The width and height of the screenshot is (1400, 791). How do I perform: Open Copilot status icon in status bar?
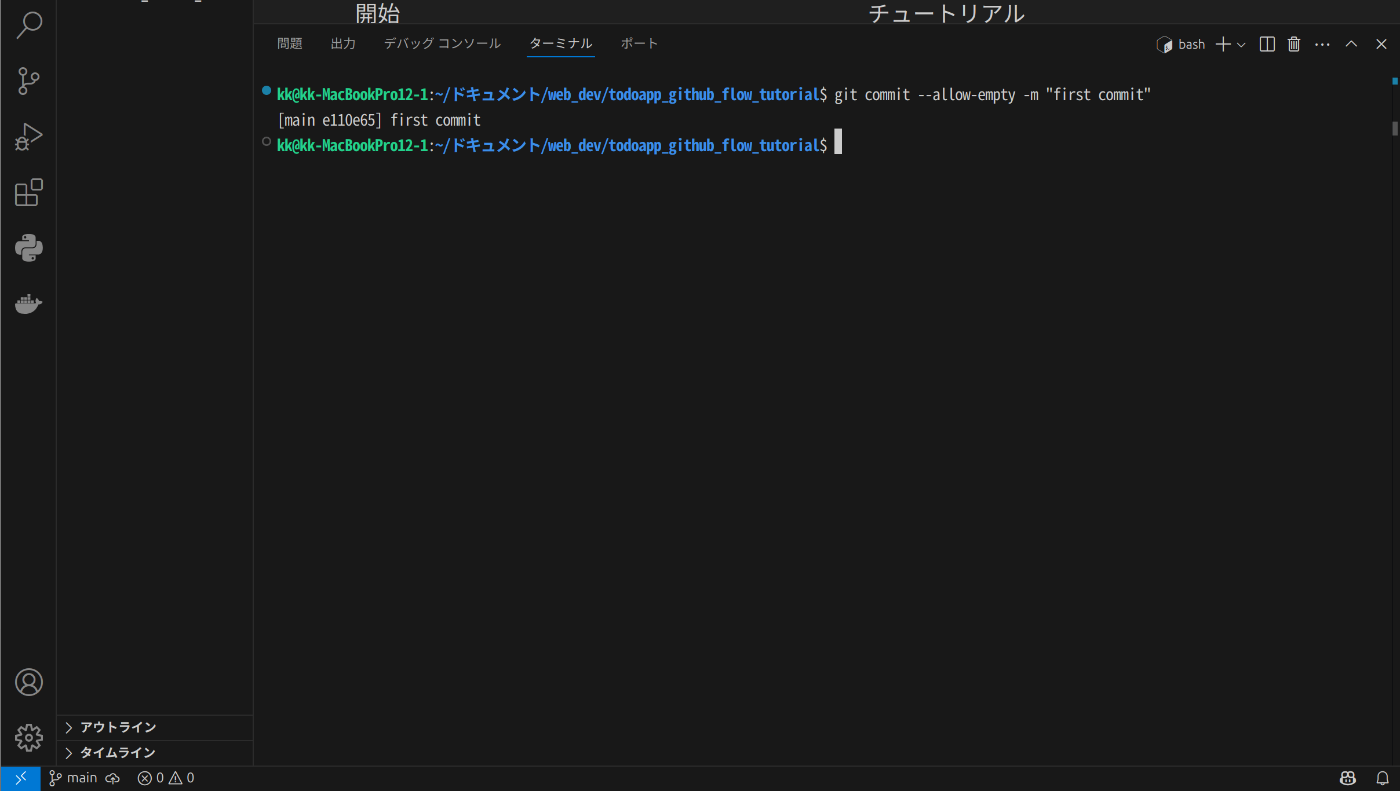pos(1347,778)
